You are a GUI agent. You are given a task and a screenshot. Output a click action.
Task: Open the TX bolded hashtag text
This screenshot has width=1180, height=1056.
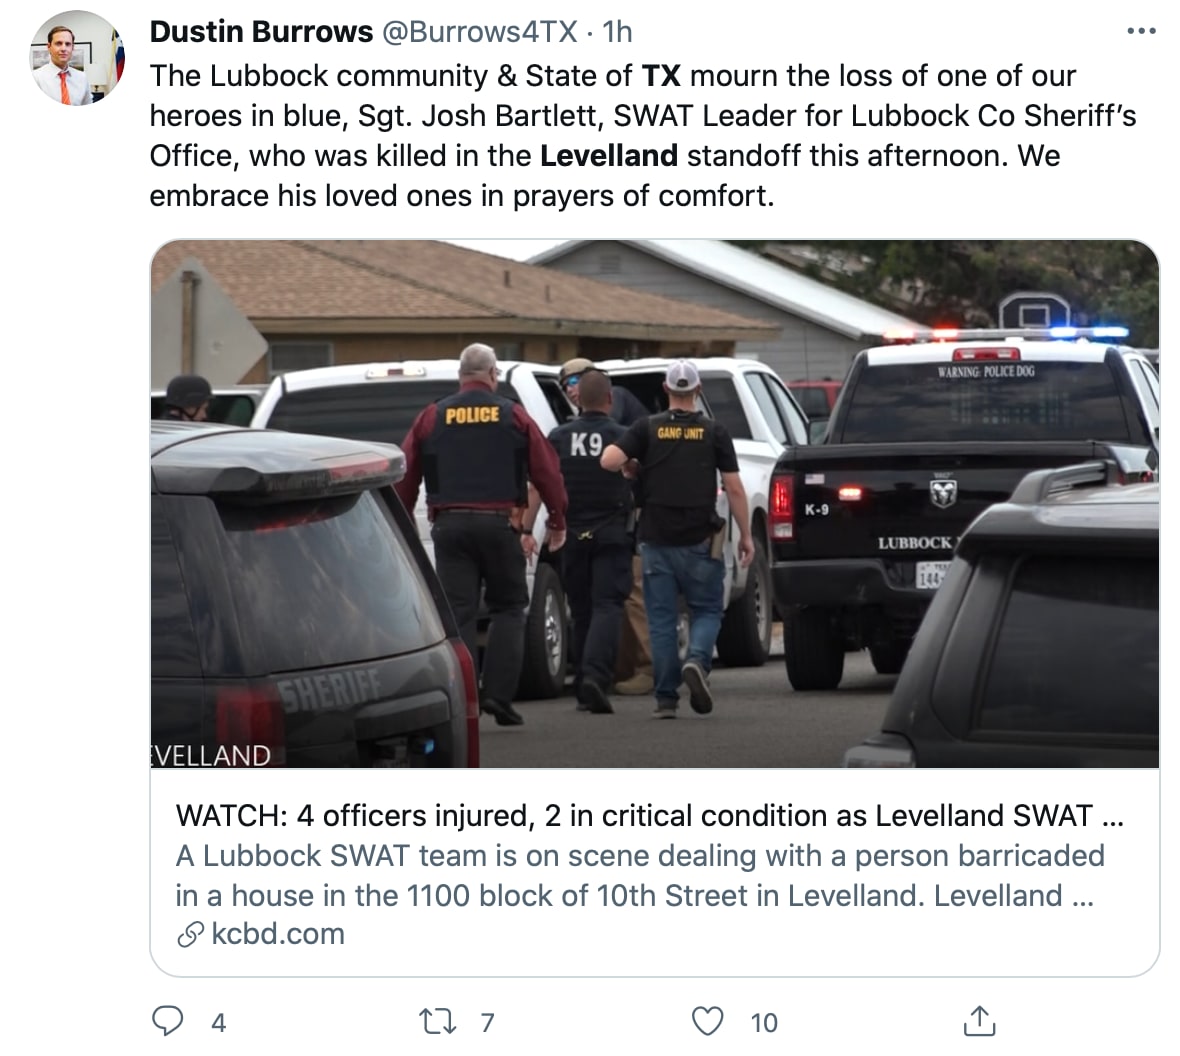661,76
